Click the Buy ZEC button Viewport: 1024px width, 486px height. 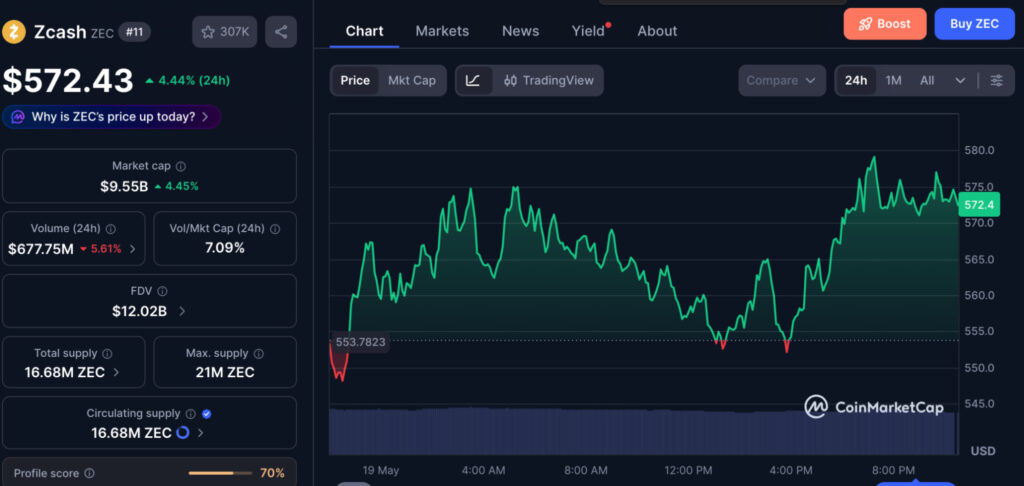click(974, 24)
